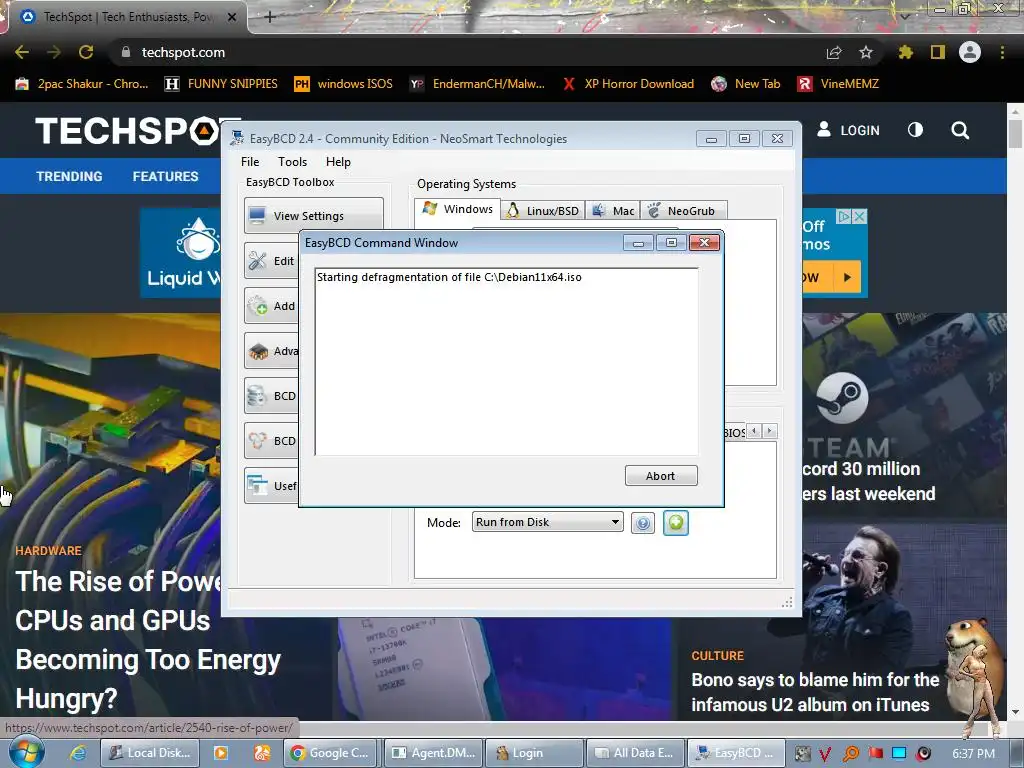Toggle the Chrome side panel icon
Image resolution: width=1024 pixels, height=768 pixels.
(938, 52)
